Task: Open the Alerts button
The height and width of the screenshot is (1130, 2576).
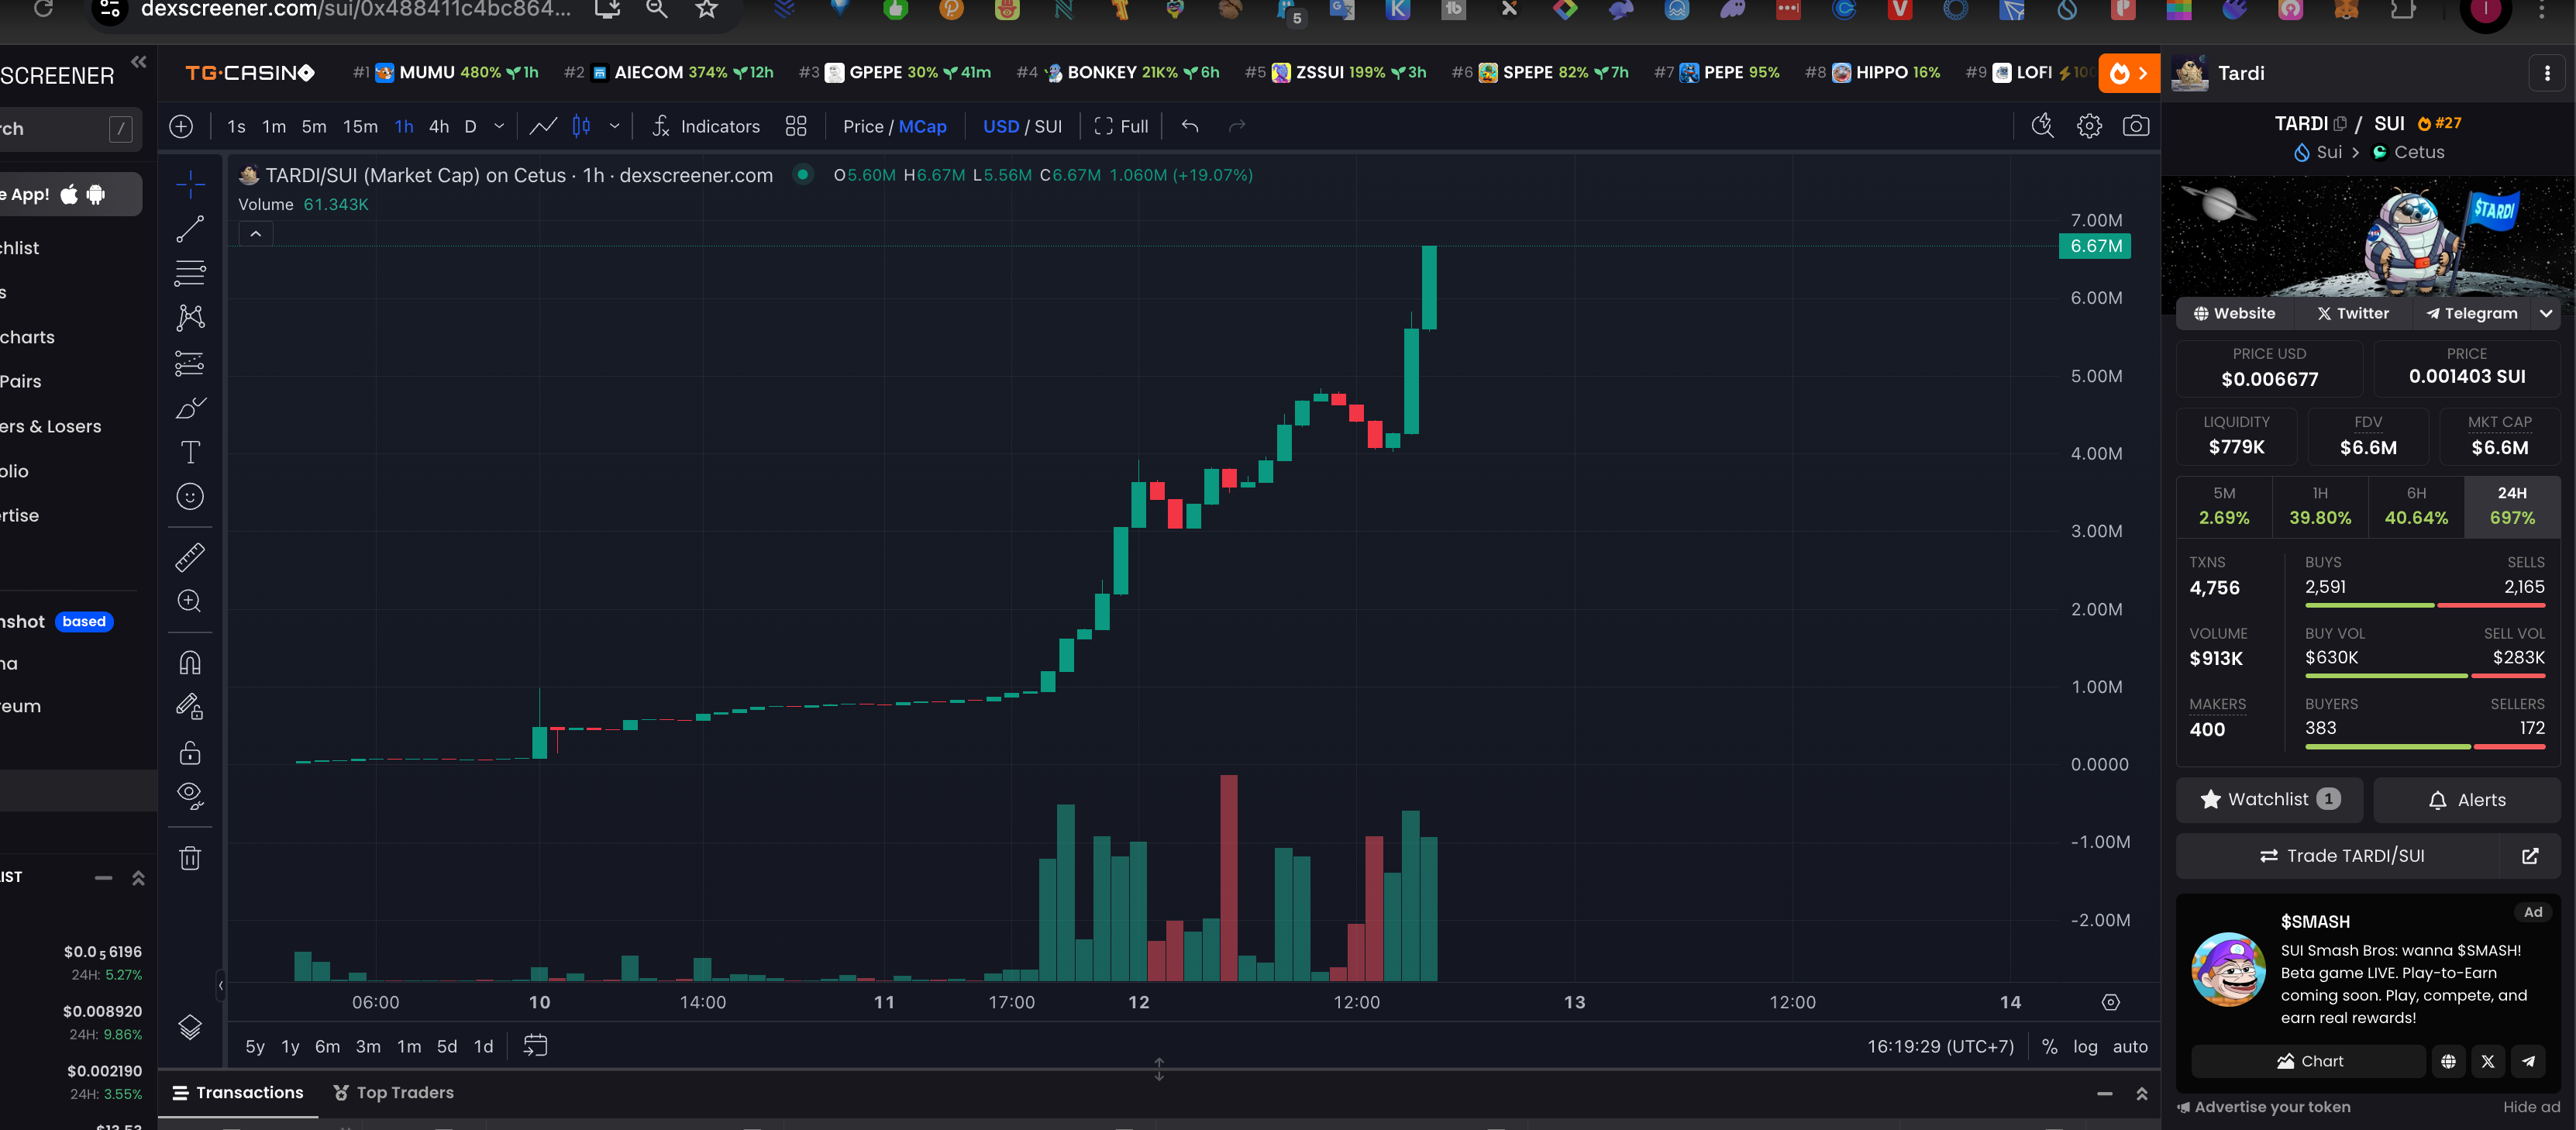Action: tap(2466, 800)
